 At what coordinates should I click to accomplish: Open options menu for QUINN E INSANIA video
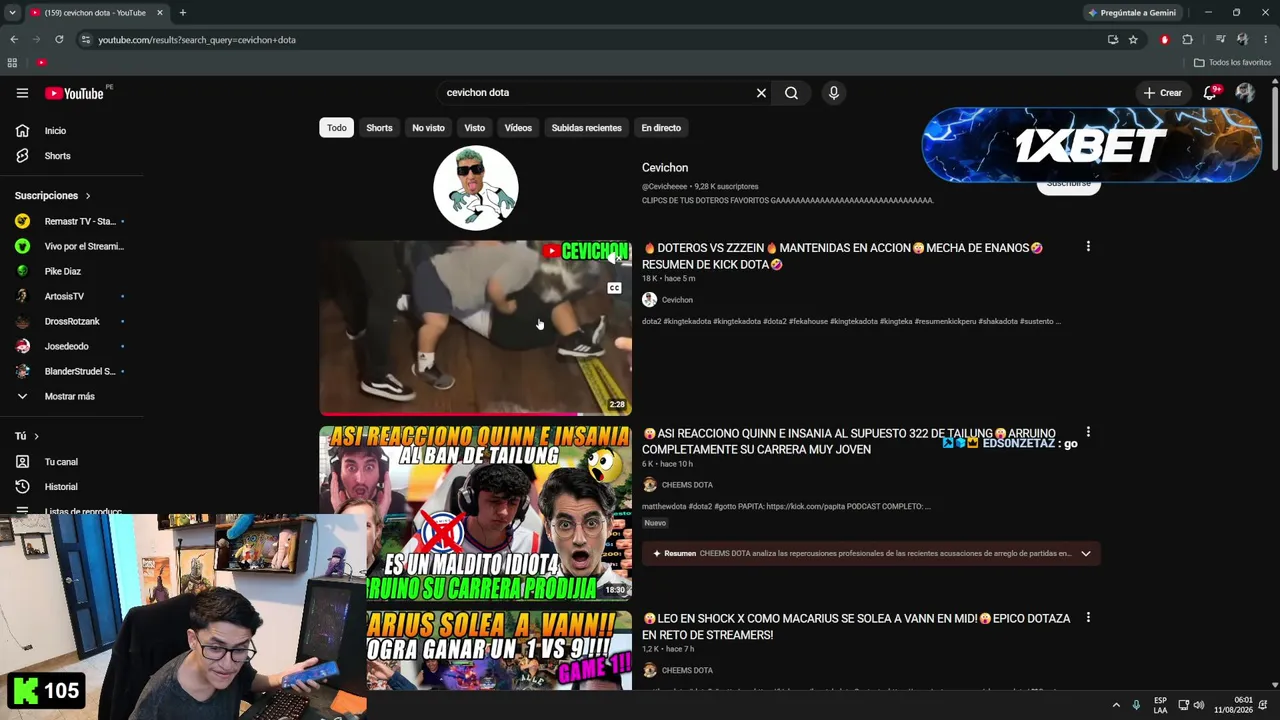tap(1088, 433)
